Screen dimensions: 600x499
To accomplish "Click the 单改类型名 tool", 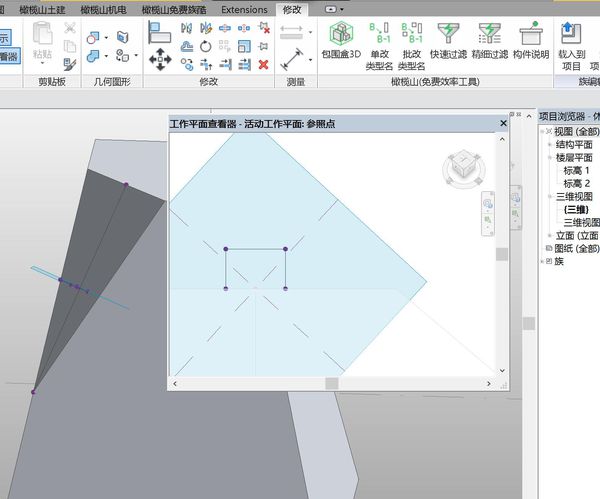I will point(379,47).
